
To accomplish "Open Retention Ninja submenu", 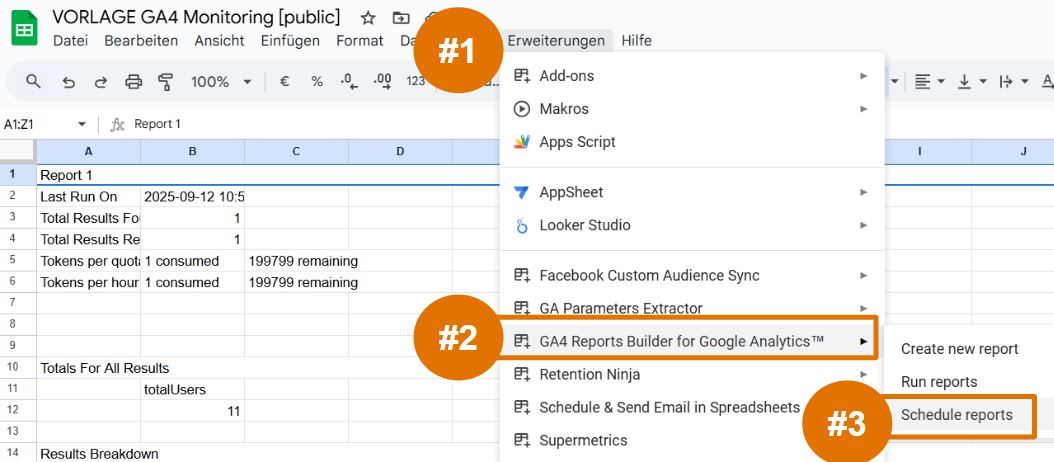I will pos(692,375).
